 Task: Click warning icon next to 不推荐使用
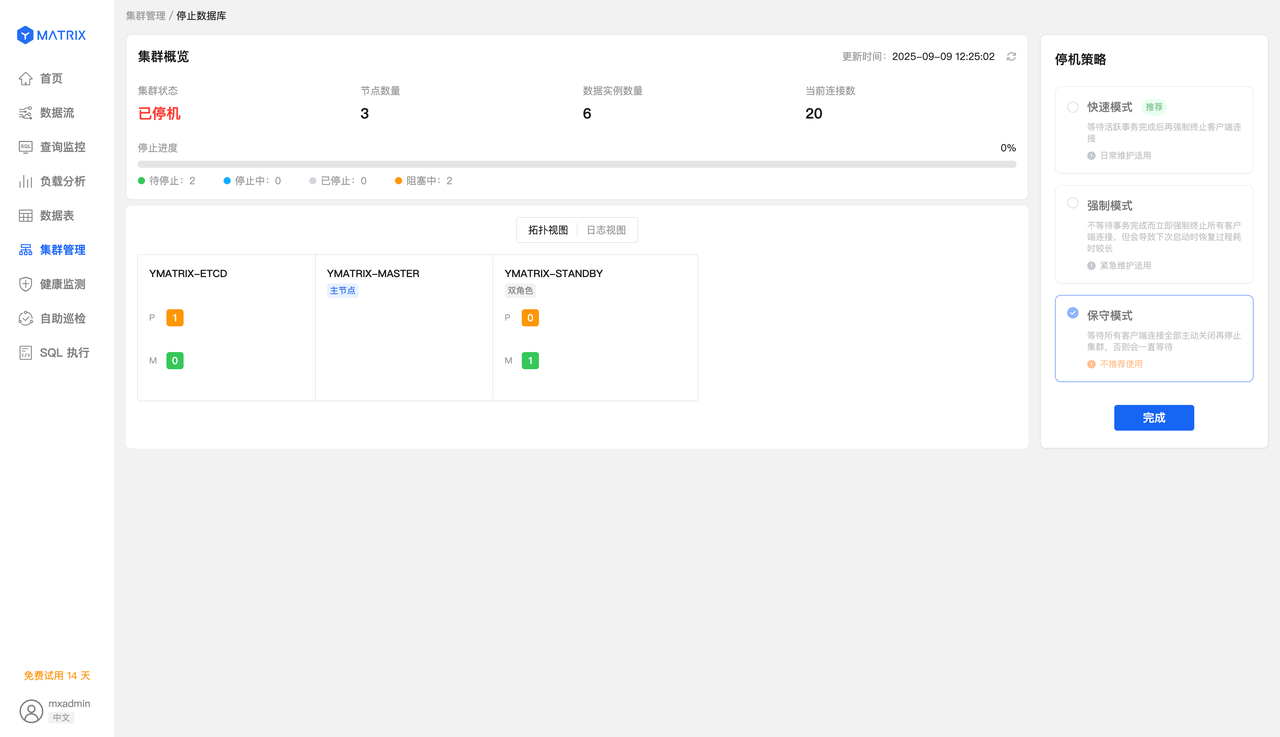(x=1091, y=364)
